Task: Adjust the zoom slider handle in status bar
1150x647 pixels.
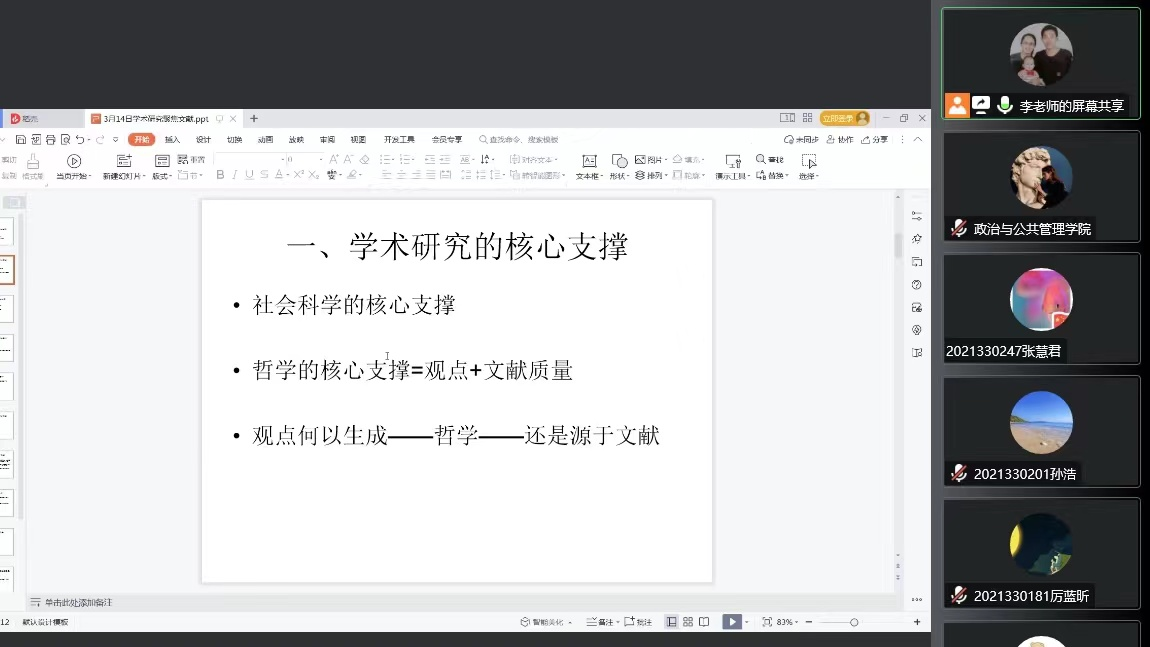Action: (x=854, y=622)
